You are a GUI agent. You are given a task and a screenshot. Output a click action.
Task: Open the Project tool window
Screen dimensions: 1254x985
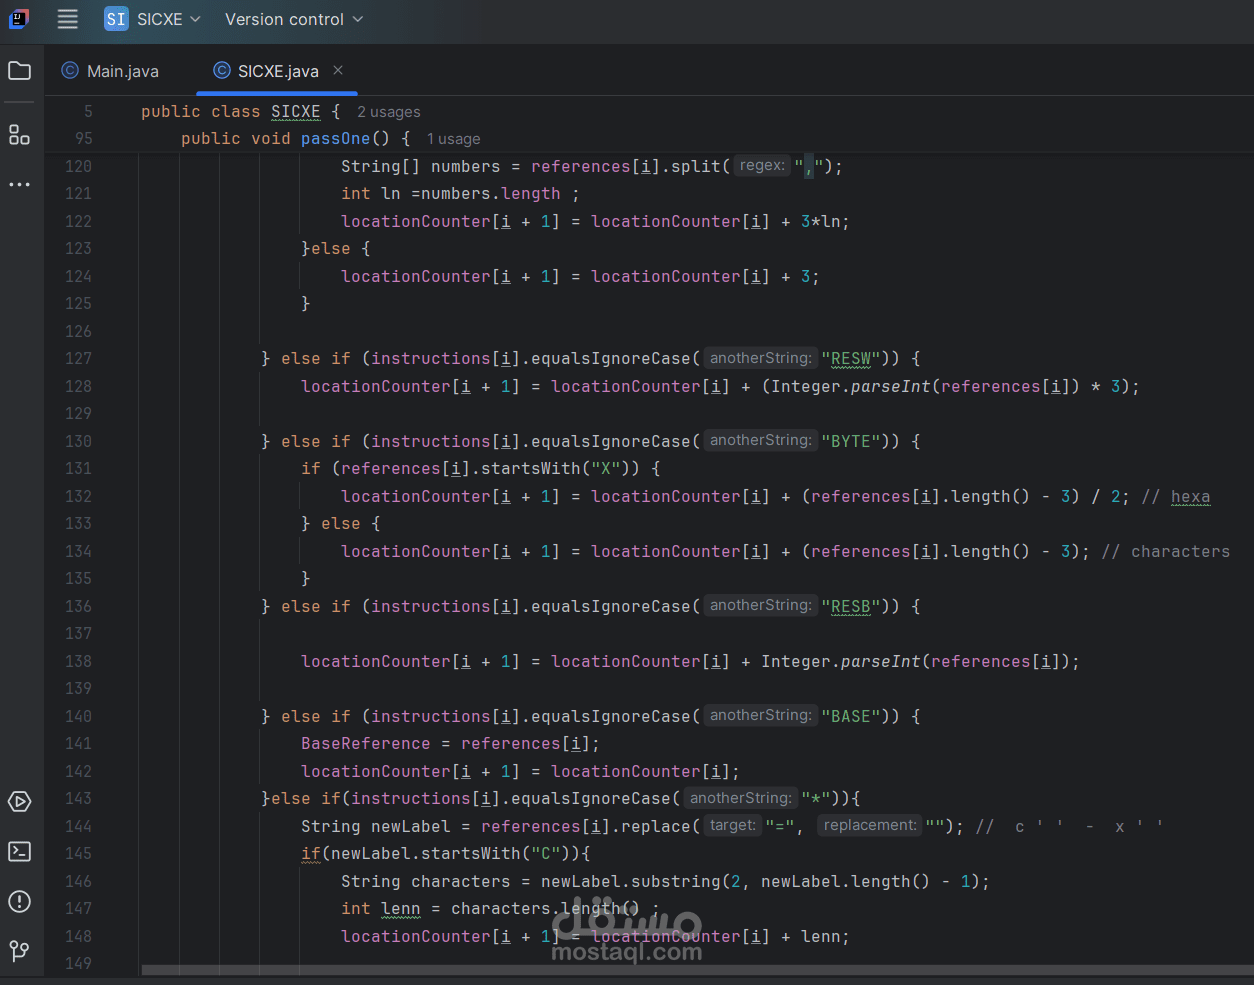[x=18, y=70]
